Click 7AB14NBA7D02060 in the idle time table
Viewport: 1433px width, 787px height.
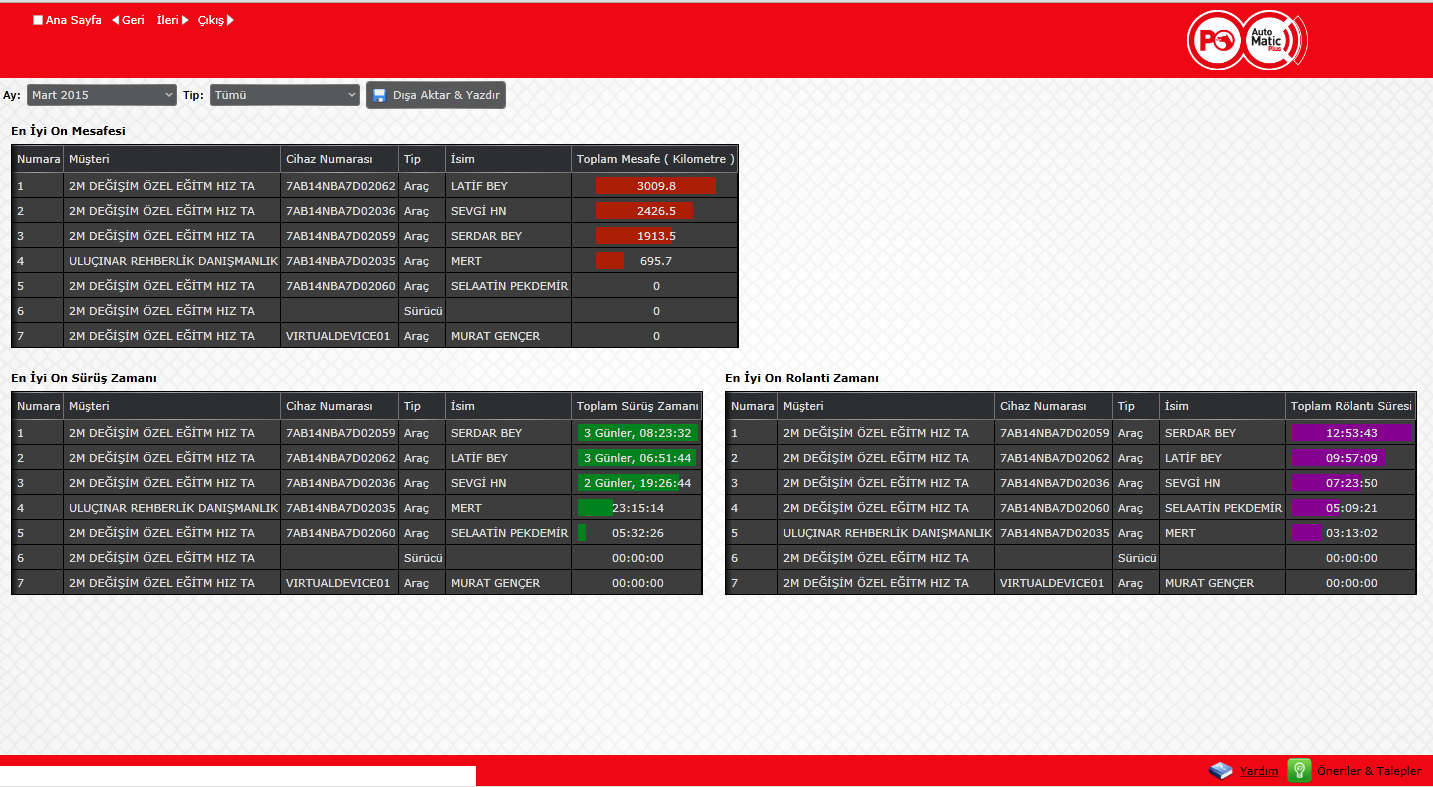(1055, 508)
